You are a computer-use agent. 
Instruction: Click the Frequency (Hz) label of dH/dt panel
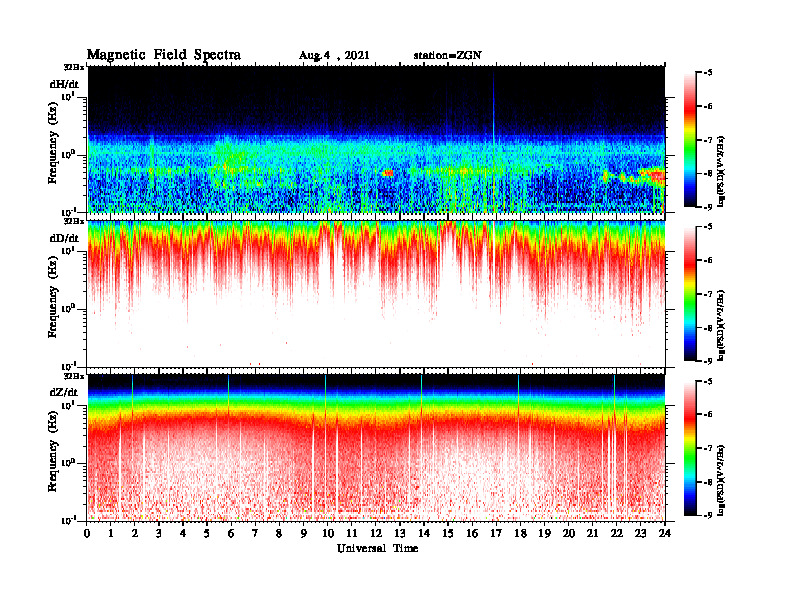(x=53, y=143)
